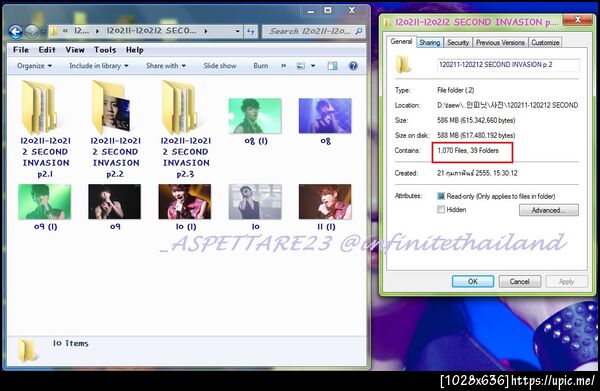Click folder icon in address bar
The width and height of the screenshot is (600, 391).
click(x=54, y=31)
